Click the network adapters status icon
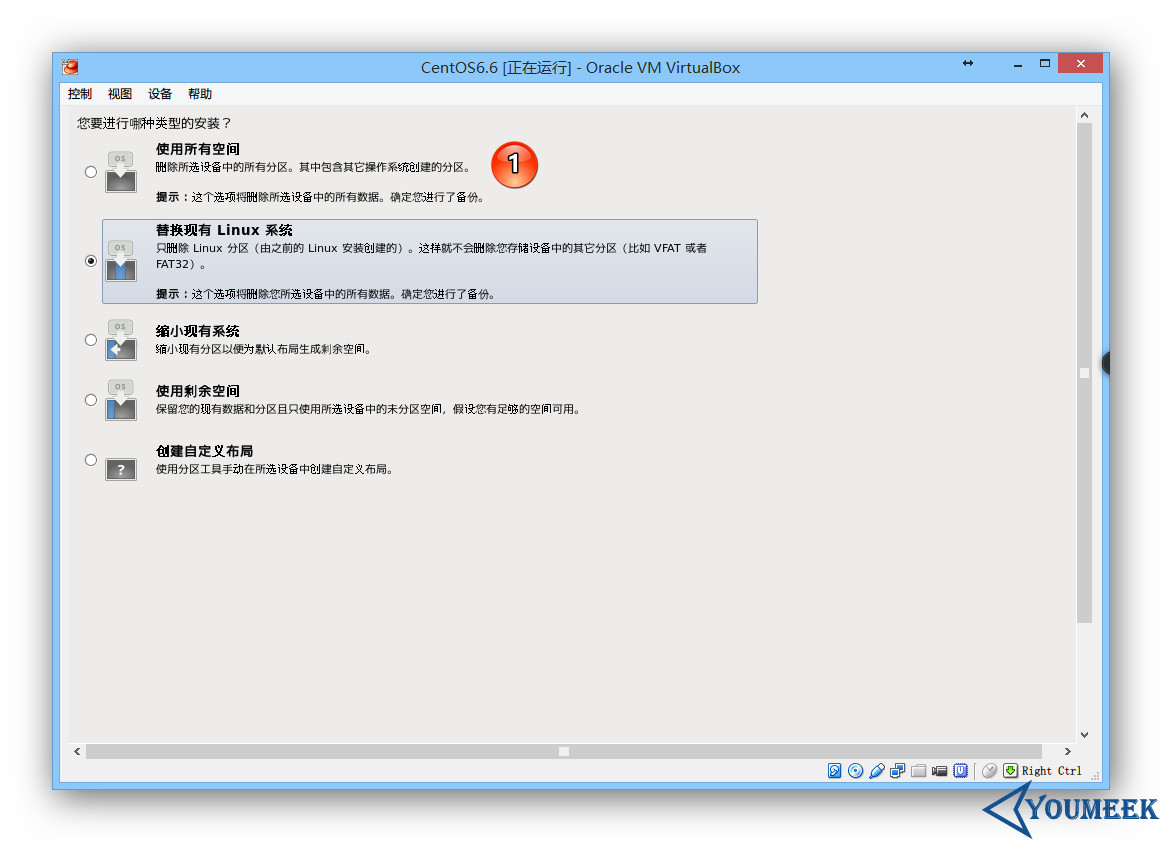This screenshot has width=1162, height=842. click(x=898, y=770)
